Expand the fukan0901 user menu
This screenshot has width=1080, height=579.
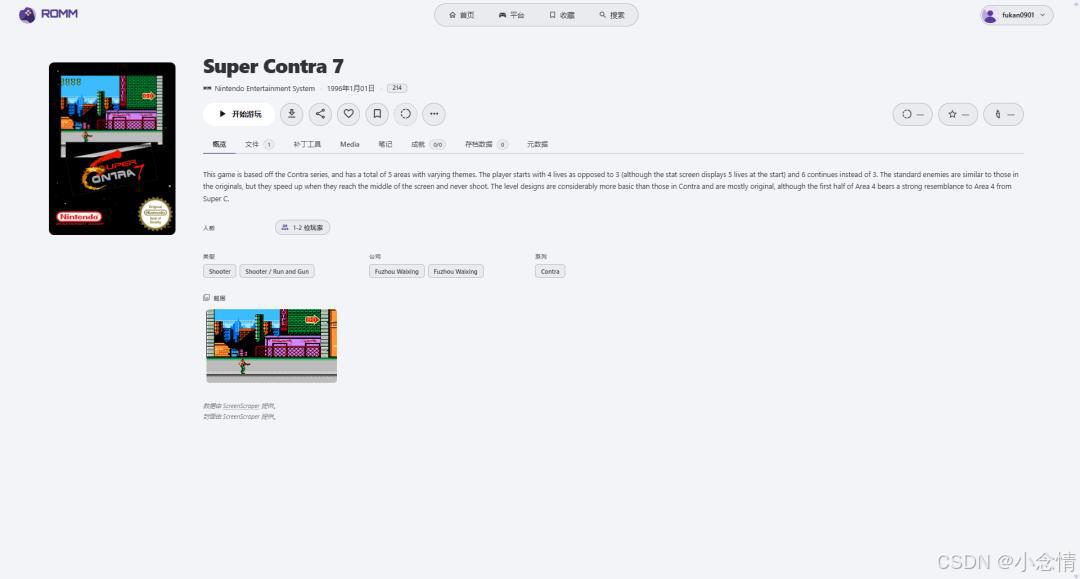[1017, 15]
